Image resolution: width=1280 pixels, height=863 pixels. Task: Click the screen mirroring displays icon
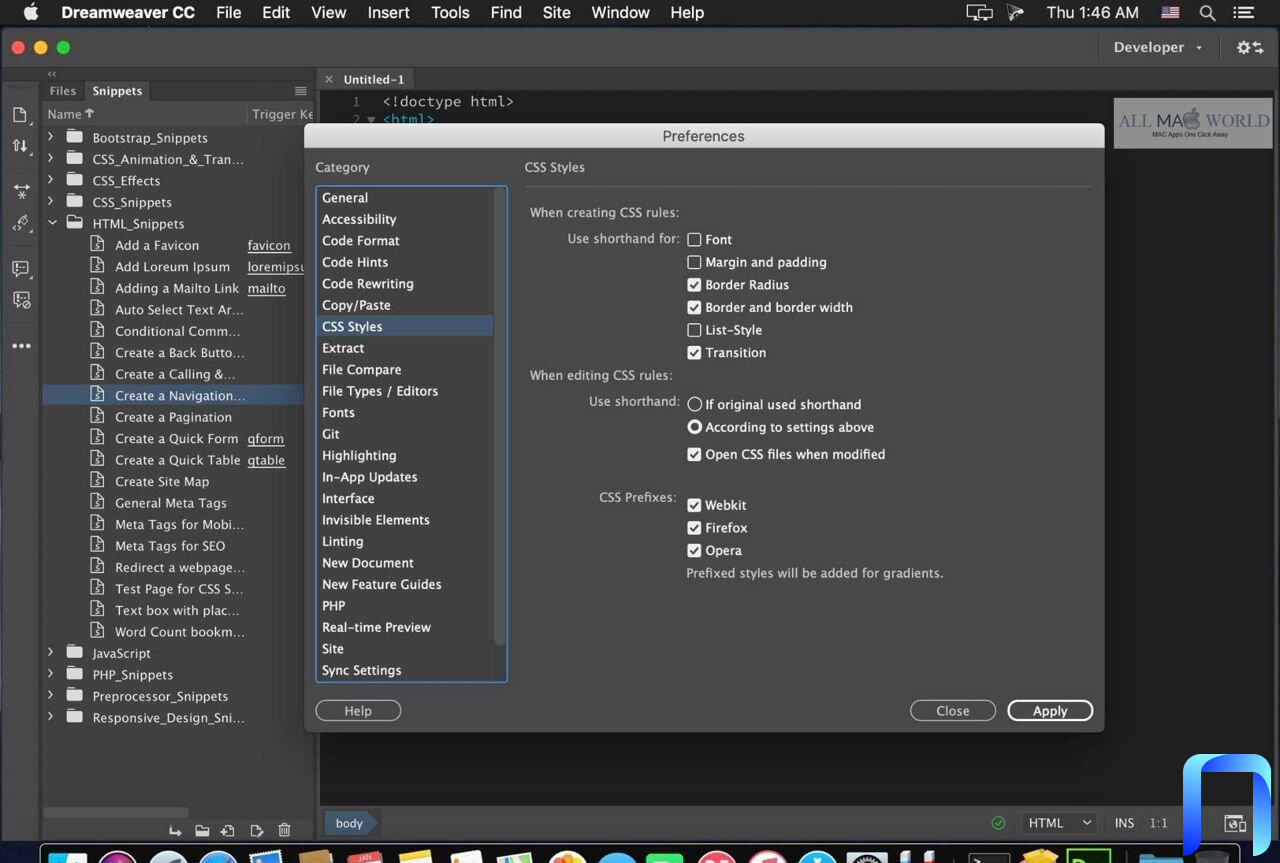[979, 13]
